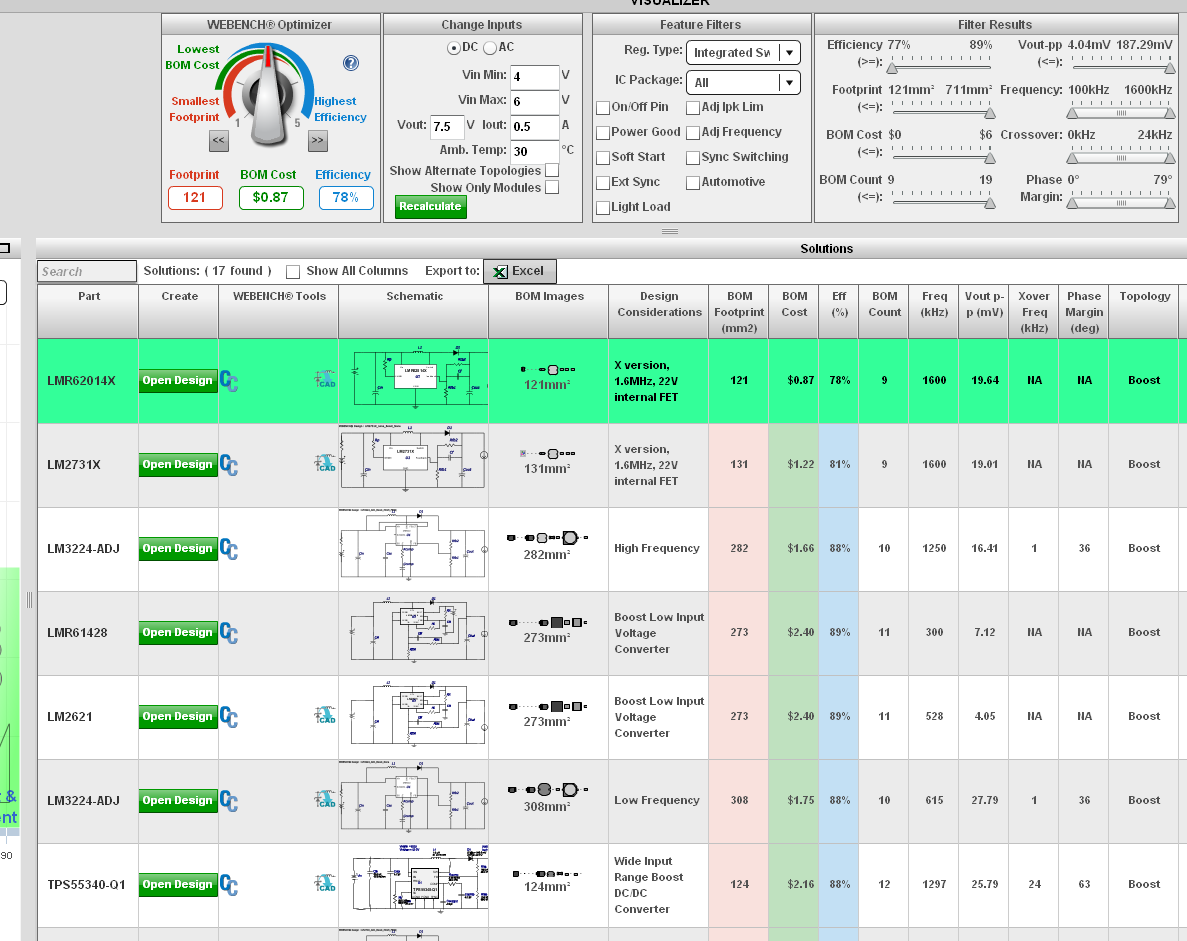This screenshot has height=941, width=1187.
Task: Check the Adj Frequency filter
Action: coord(693,132)
